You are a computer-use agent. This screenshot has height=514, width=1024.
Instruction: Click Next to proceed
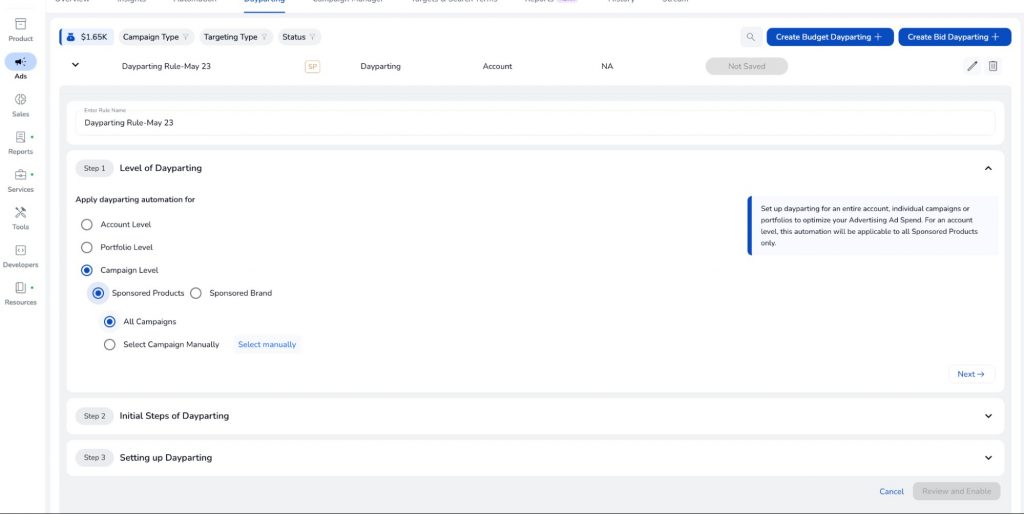pos(971,374)
